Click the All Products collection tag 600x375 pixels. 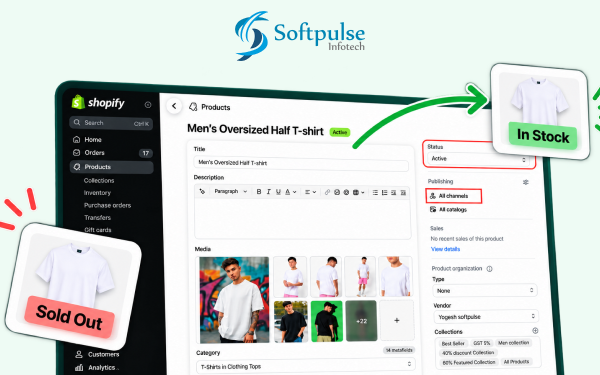tap(516, 362)
